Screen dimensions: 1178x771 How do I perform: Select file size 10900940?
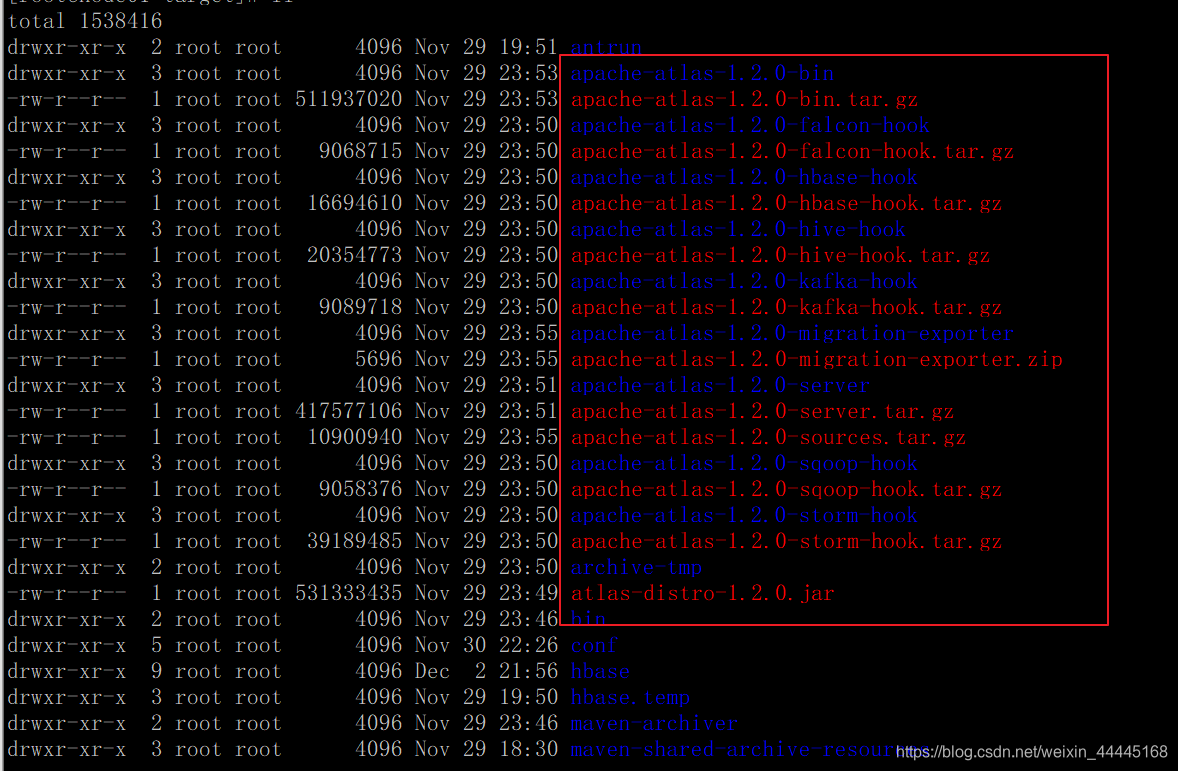coord(355,437)
